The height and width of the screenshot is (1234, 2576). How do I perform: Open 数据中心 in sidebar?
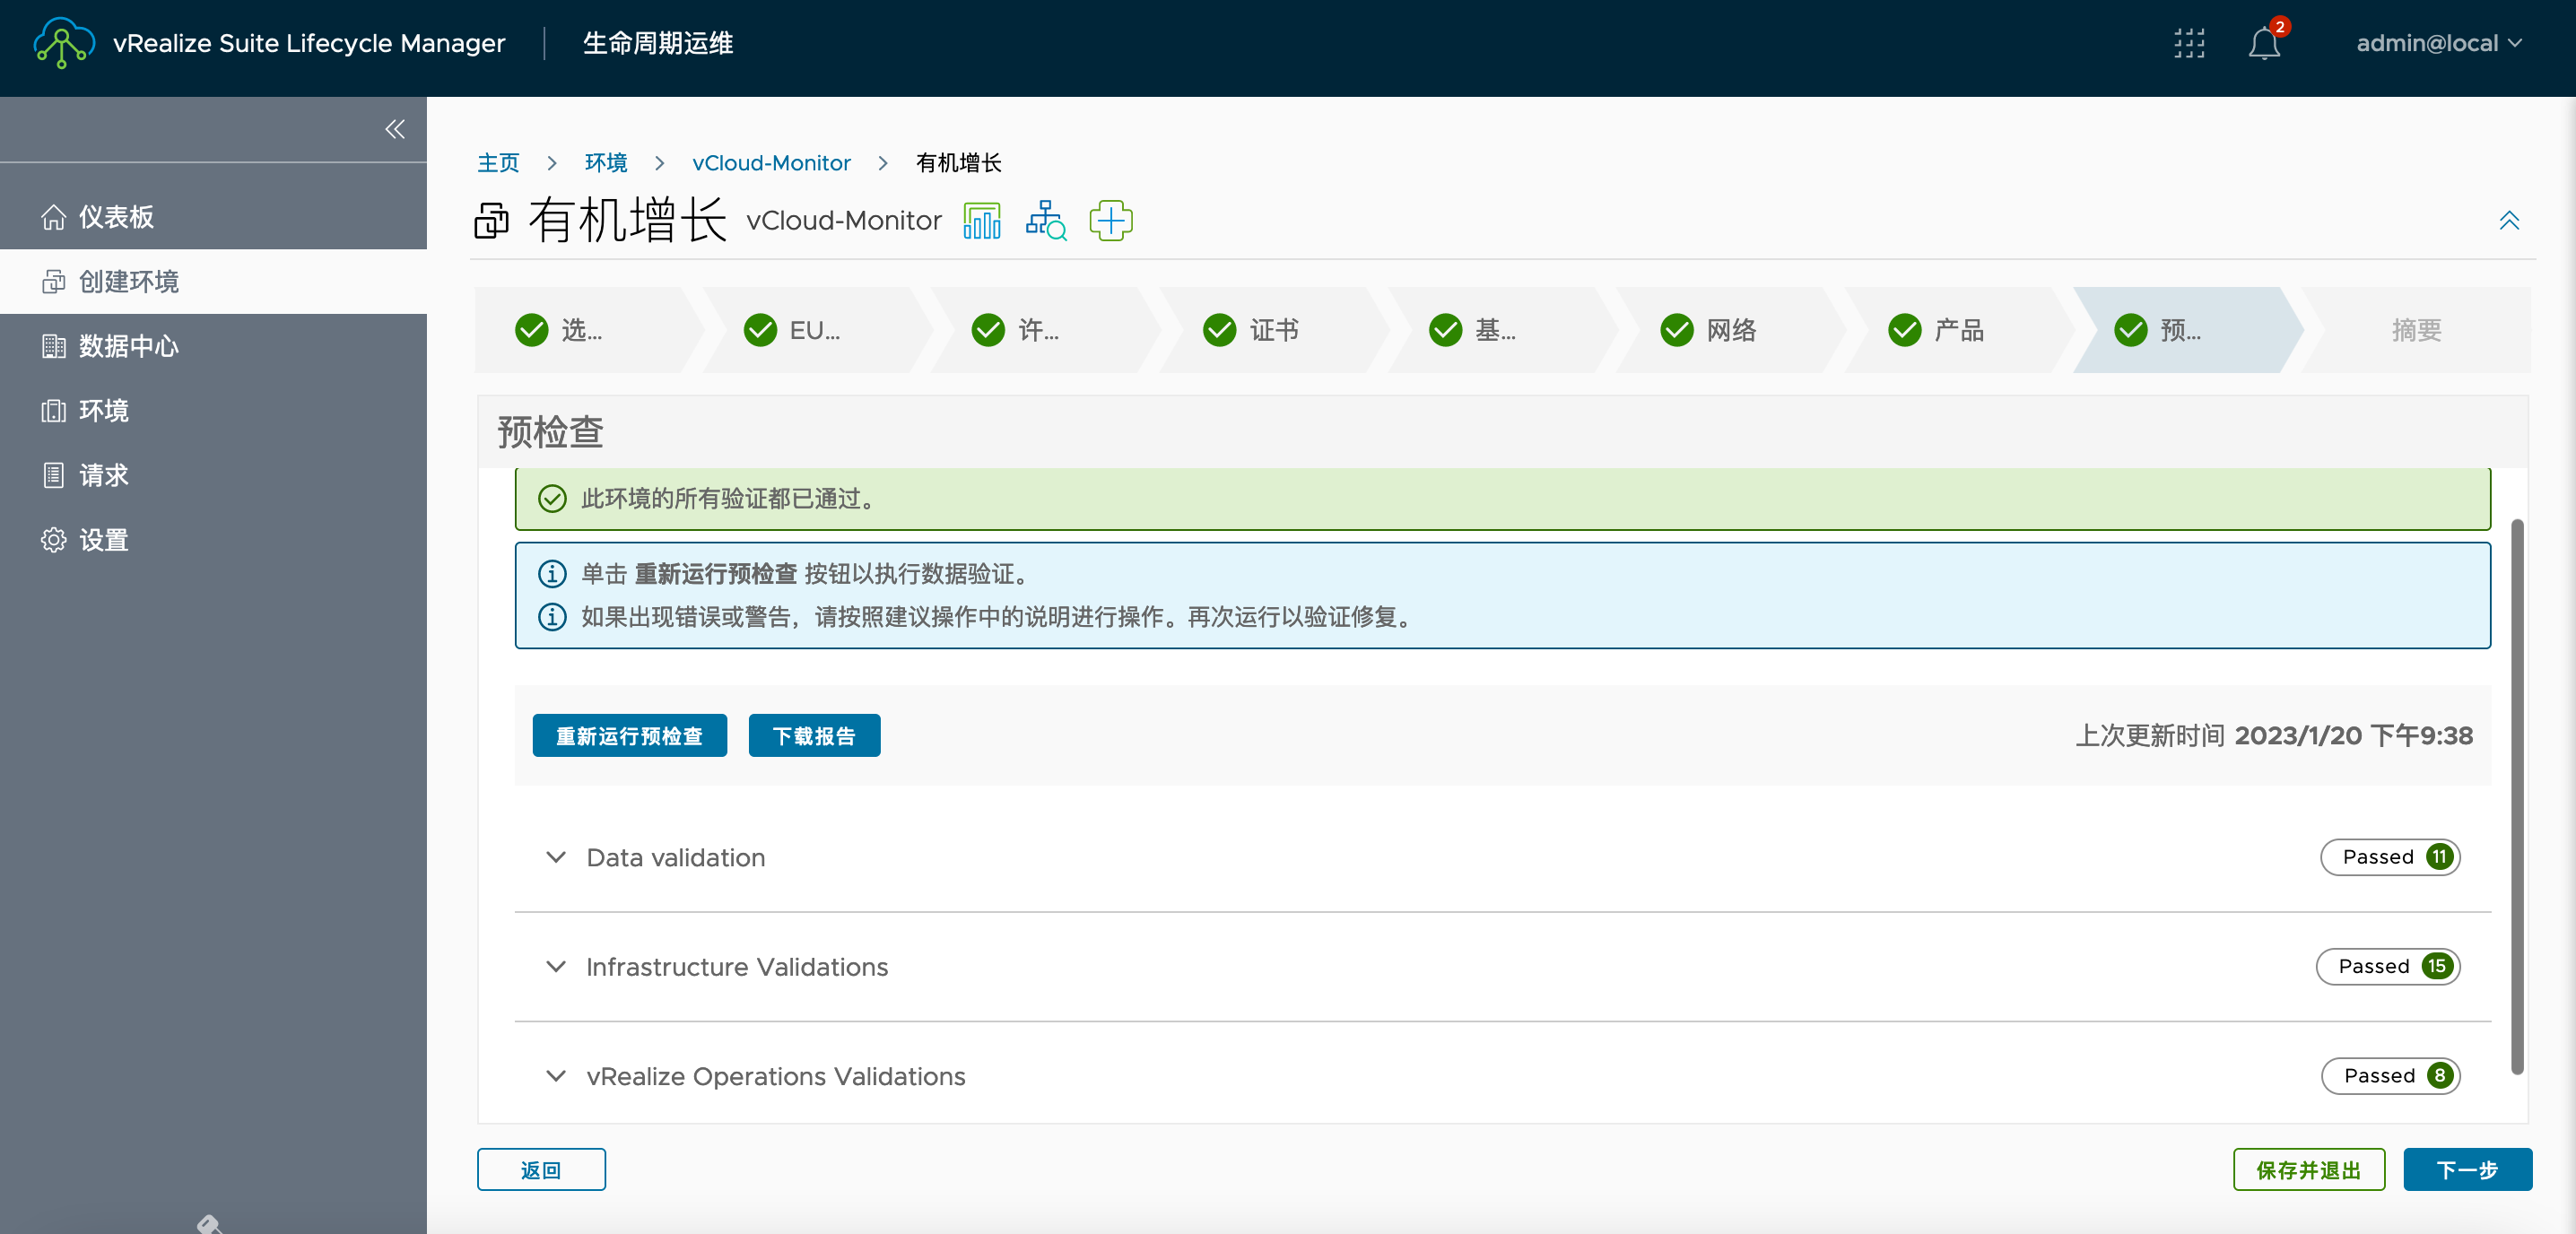[x=213, y=346]
